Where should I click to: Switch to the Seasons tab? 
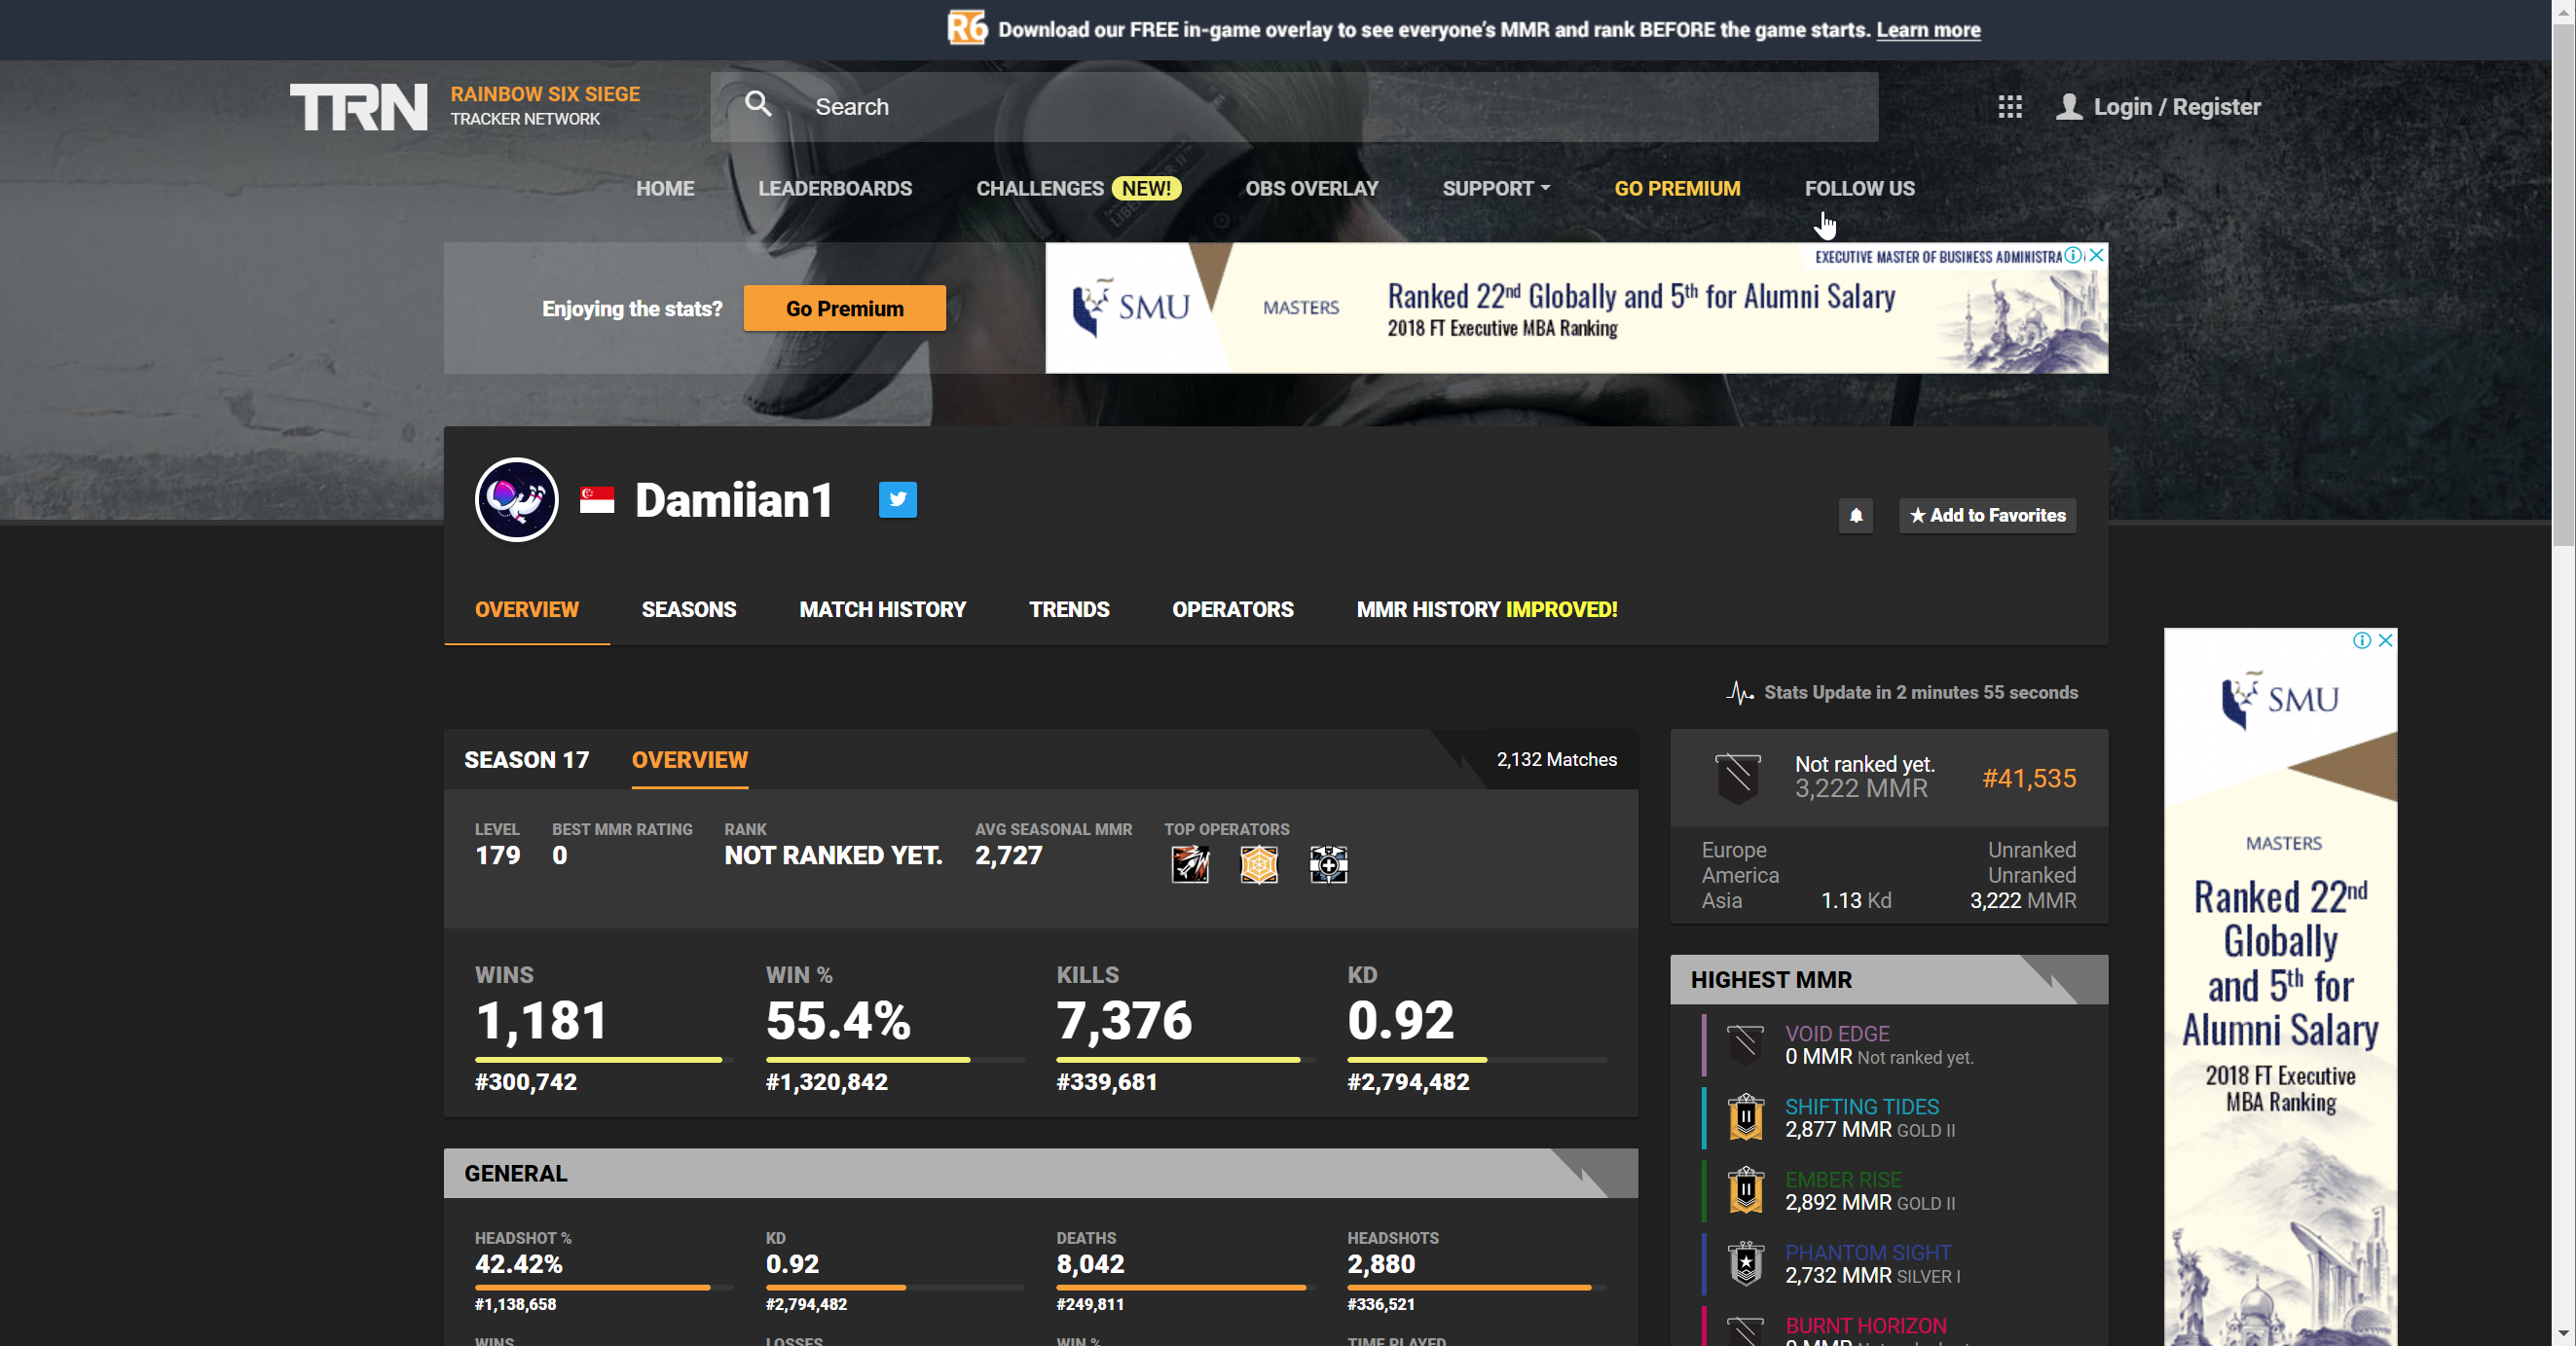688,609
